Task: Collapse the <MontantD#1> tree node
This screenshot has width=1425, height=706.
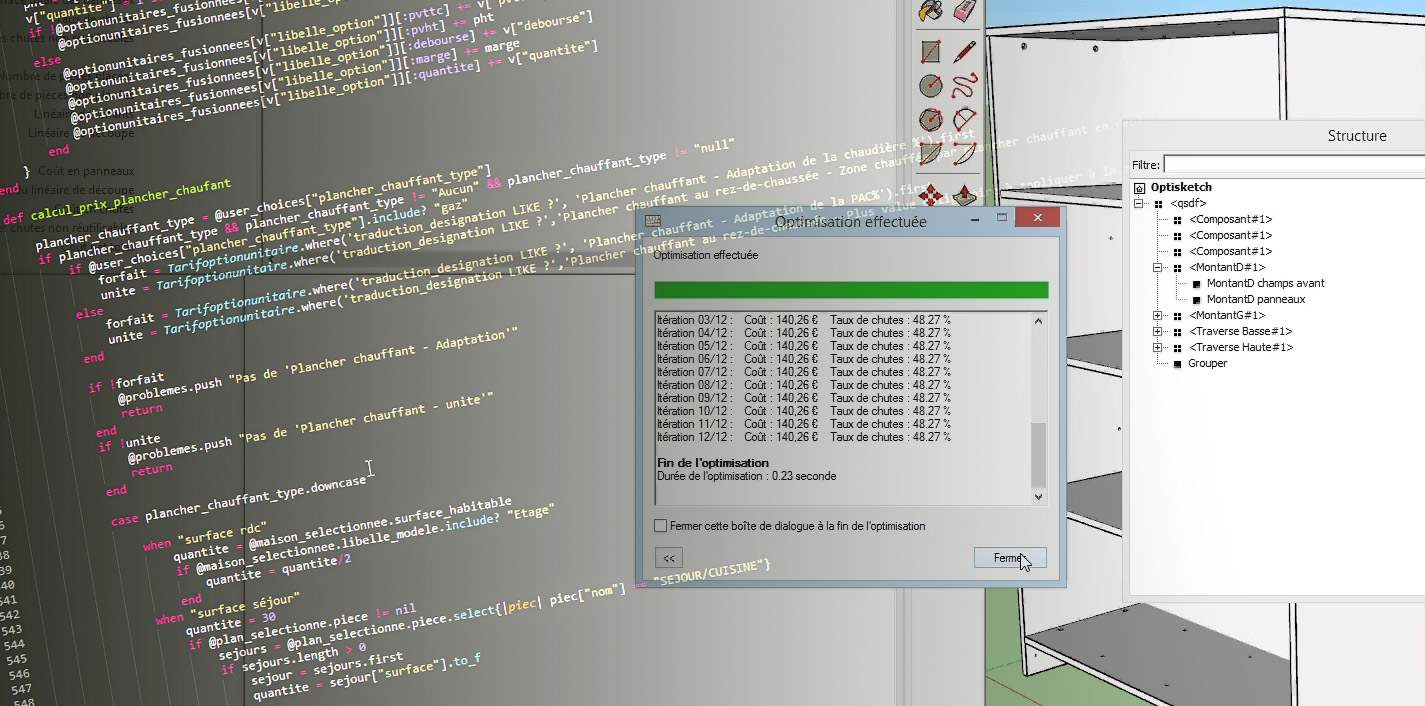Action: pyautogui.click(x=1155, y=267)
